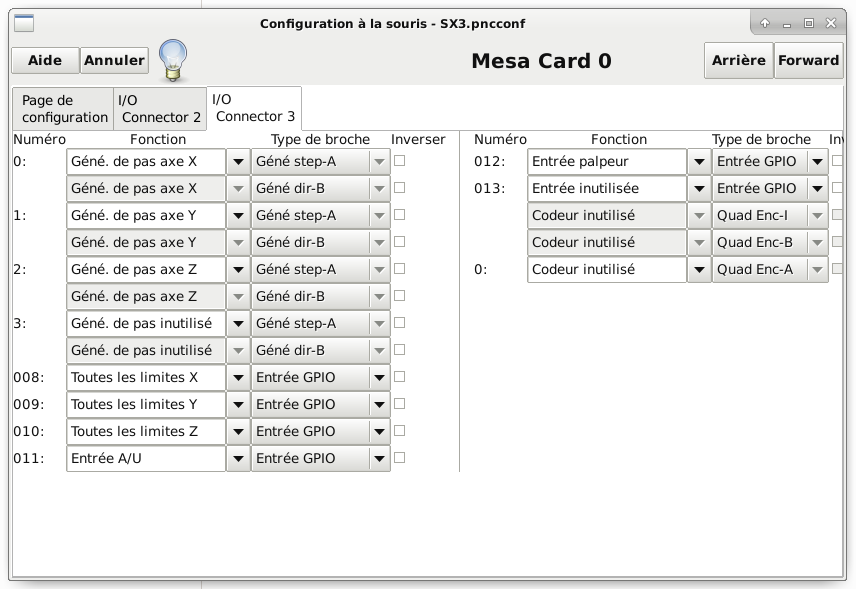The width and height of the screenshot is (856, 589).
Task: Click into the Toutes les limites X text field
Action: (146, 378)
